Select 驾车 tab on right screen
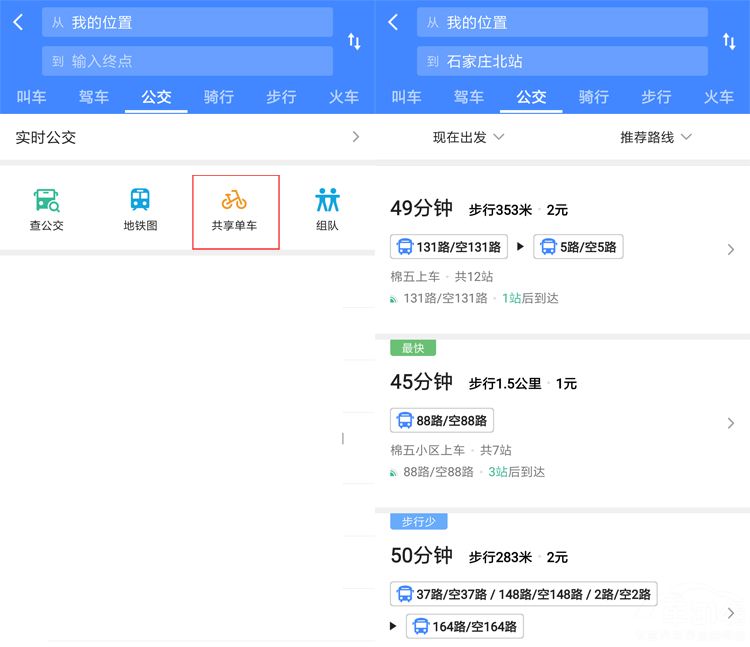Image resolution: width=750 pixels, height=647 pixels. pos(469,97)
